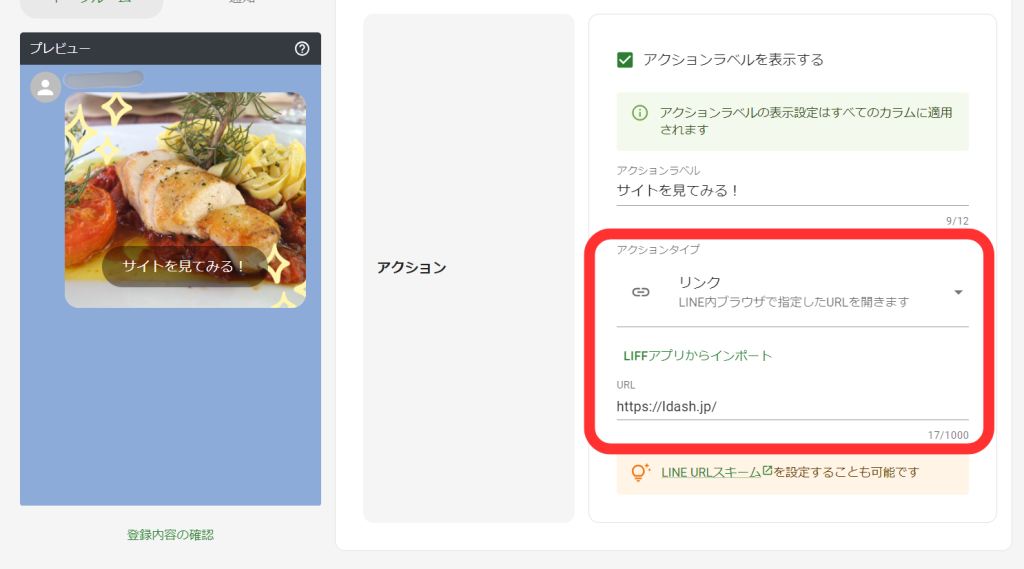
Task: Click the lightbulb icon in the orange tip
Action: 640,472
